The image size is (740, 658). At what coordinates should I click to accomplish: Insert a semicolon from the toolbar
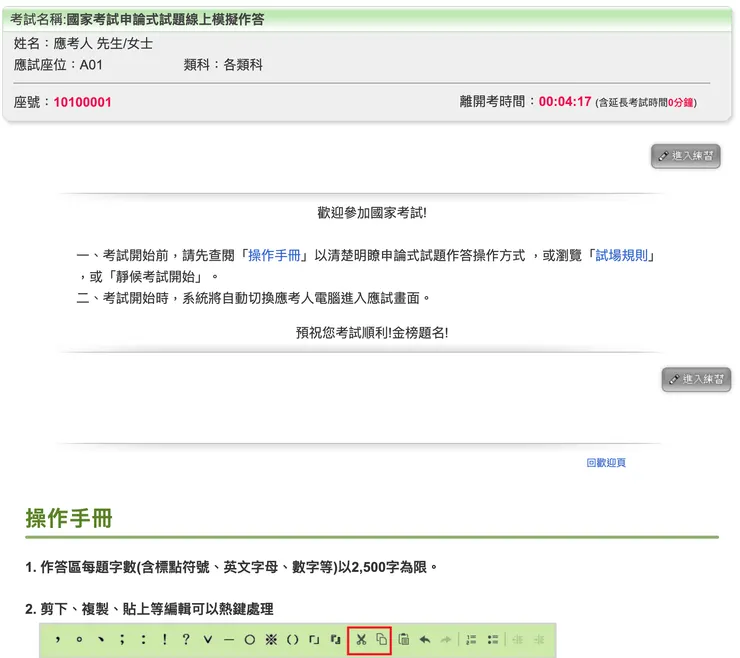(x=122, y=640)
